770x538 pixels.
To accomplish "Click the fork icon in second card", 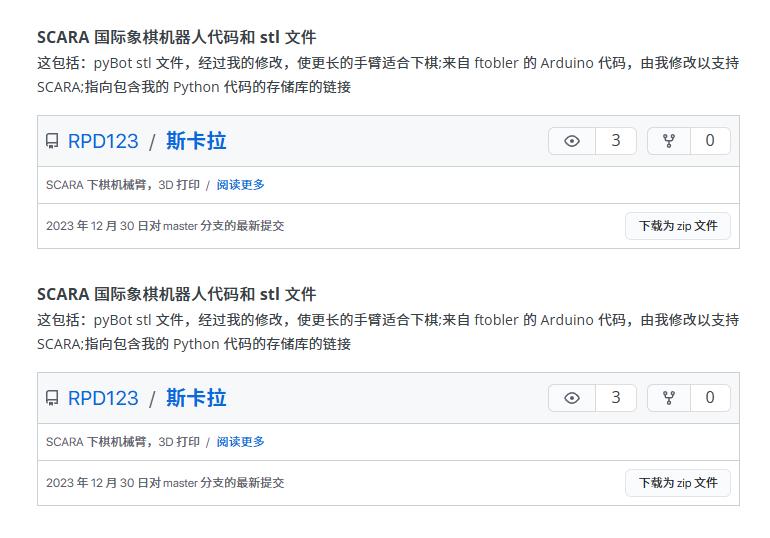I will coord(669,398).
